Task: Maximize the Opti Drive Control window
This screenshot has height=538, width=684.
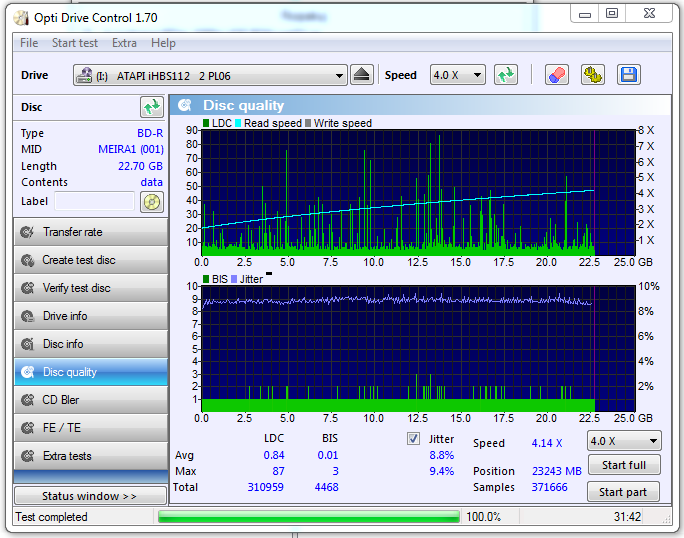Action: [x=612, y=14]
